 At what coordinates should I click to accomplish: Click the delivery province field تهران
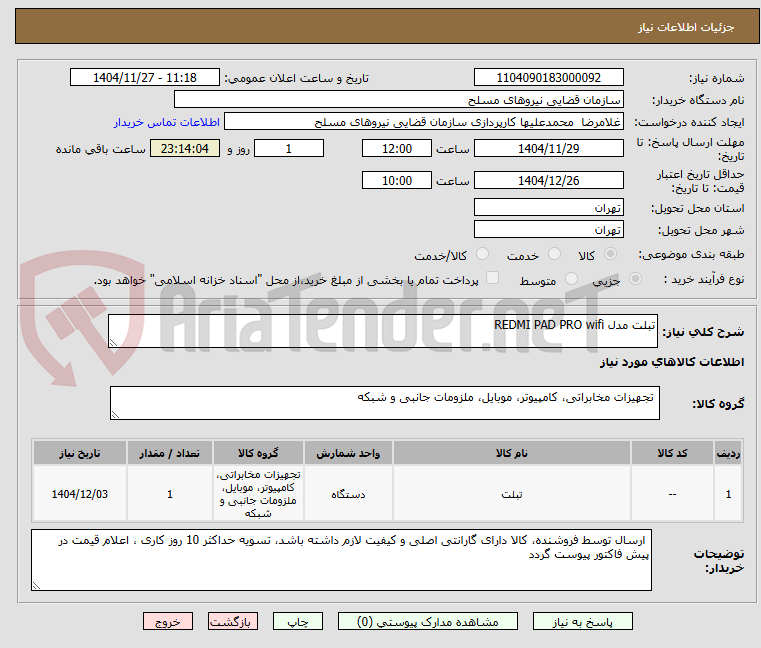pyautogui.click(x=548, y=207)
